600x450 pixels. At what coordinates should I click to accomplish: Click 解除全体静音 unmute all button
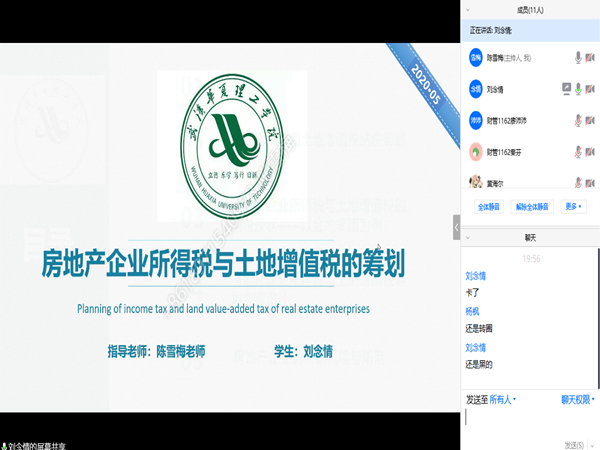[x=532, y=207]
